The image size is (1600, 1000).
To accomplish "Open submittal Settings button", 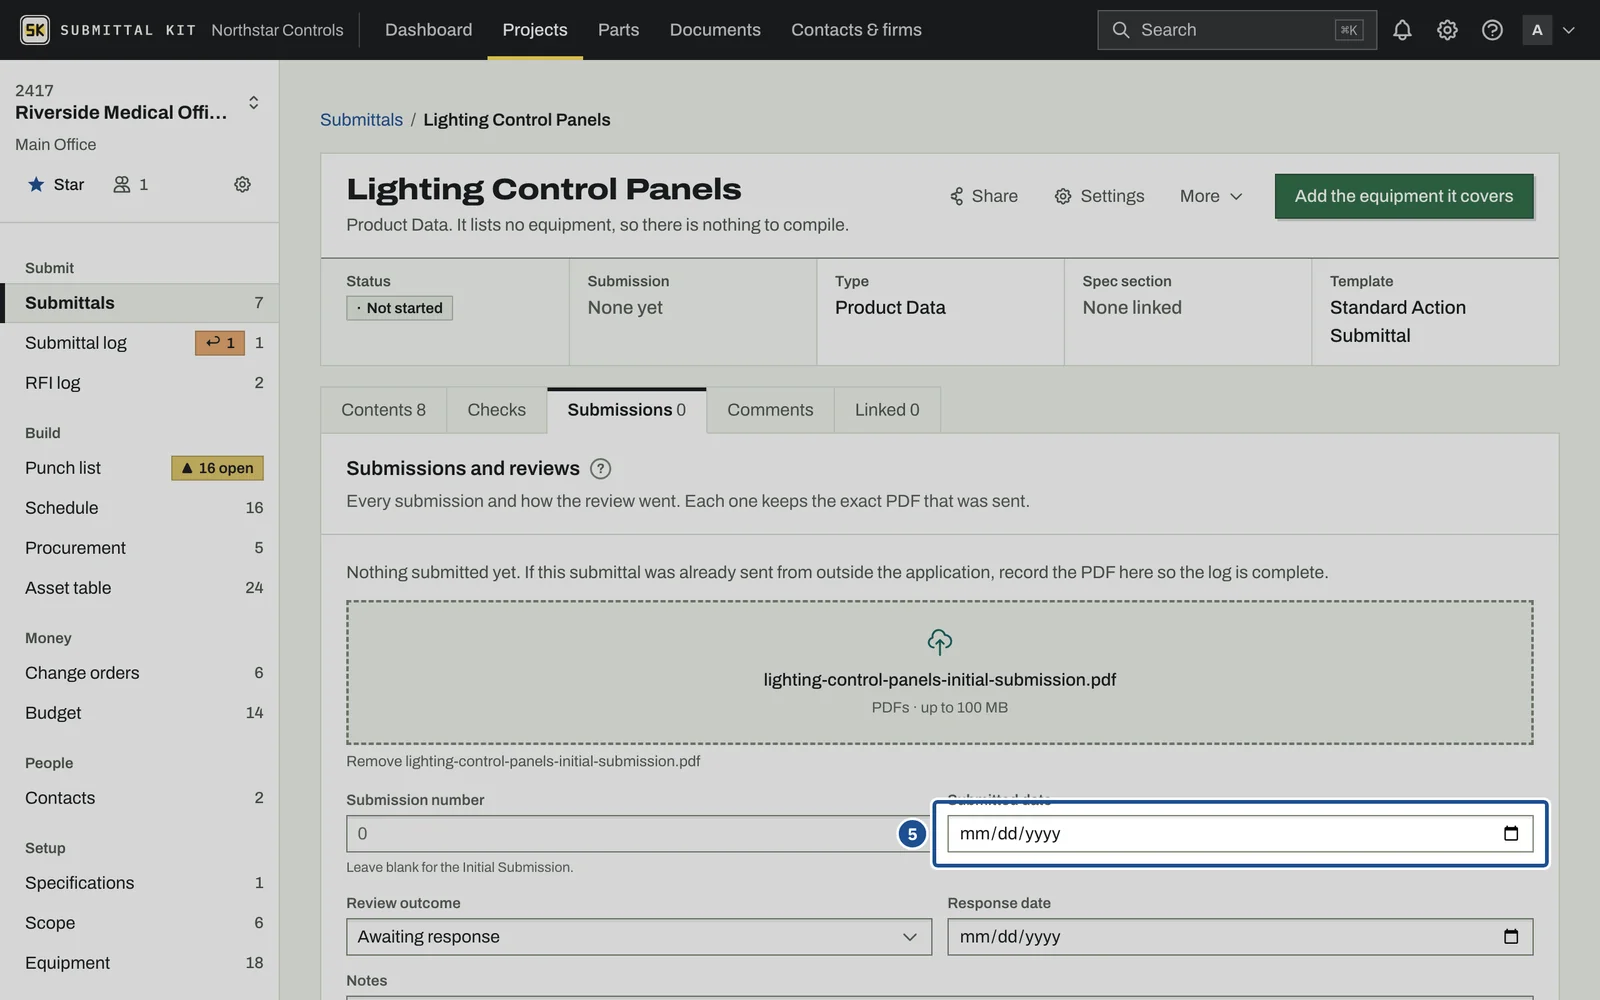I will click(x=1099, y=196).
